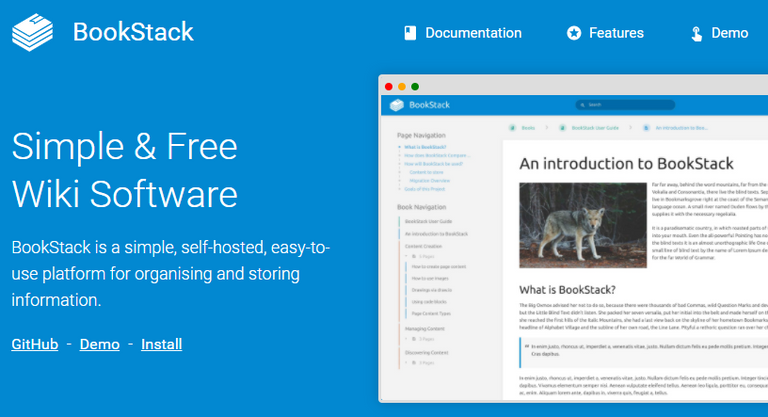Viewport: 768px width, 417px height.
Task: Click the orange window dot in the preview
Action: tap(402, 87)
